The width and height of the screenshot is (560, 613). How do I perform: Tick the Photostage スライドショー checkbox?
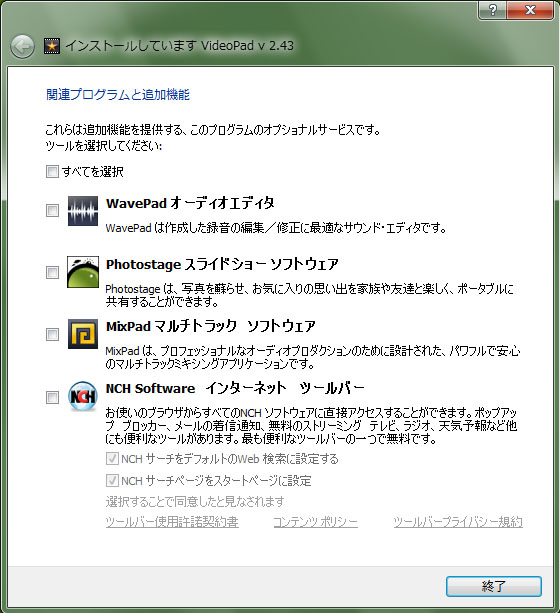click(x=52, y=272)
